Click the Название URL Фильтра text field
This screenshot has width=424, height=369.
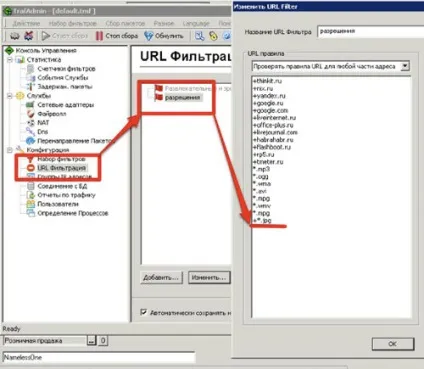point(370,32)
